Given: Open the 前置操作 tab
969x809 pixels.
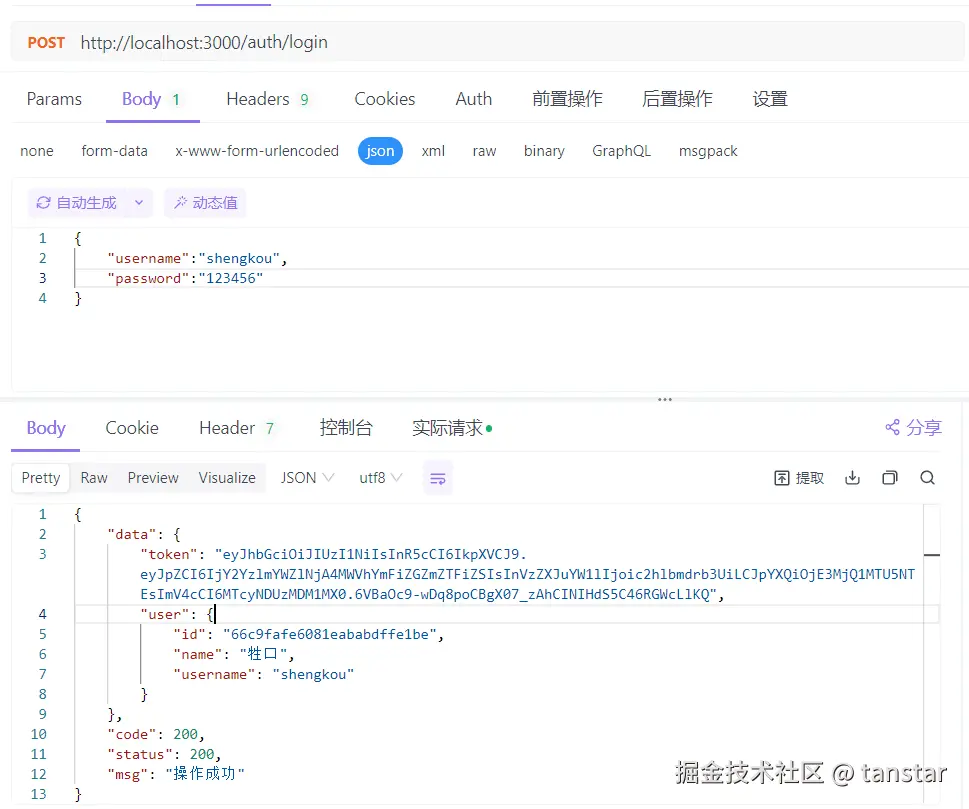Looking at the screenshot, I should (567, 99).
